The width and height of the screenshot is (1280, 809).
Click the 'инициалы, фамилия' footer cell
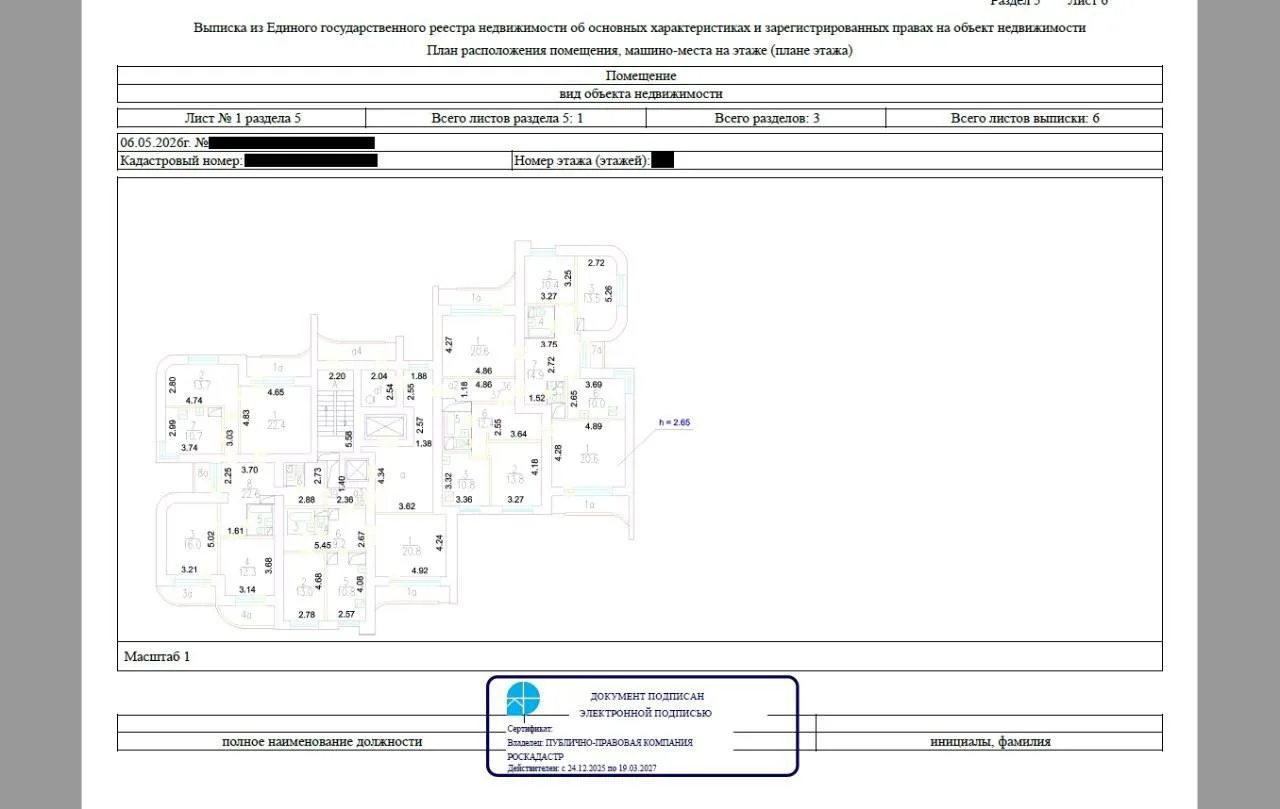990,742
